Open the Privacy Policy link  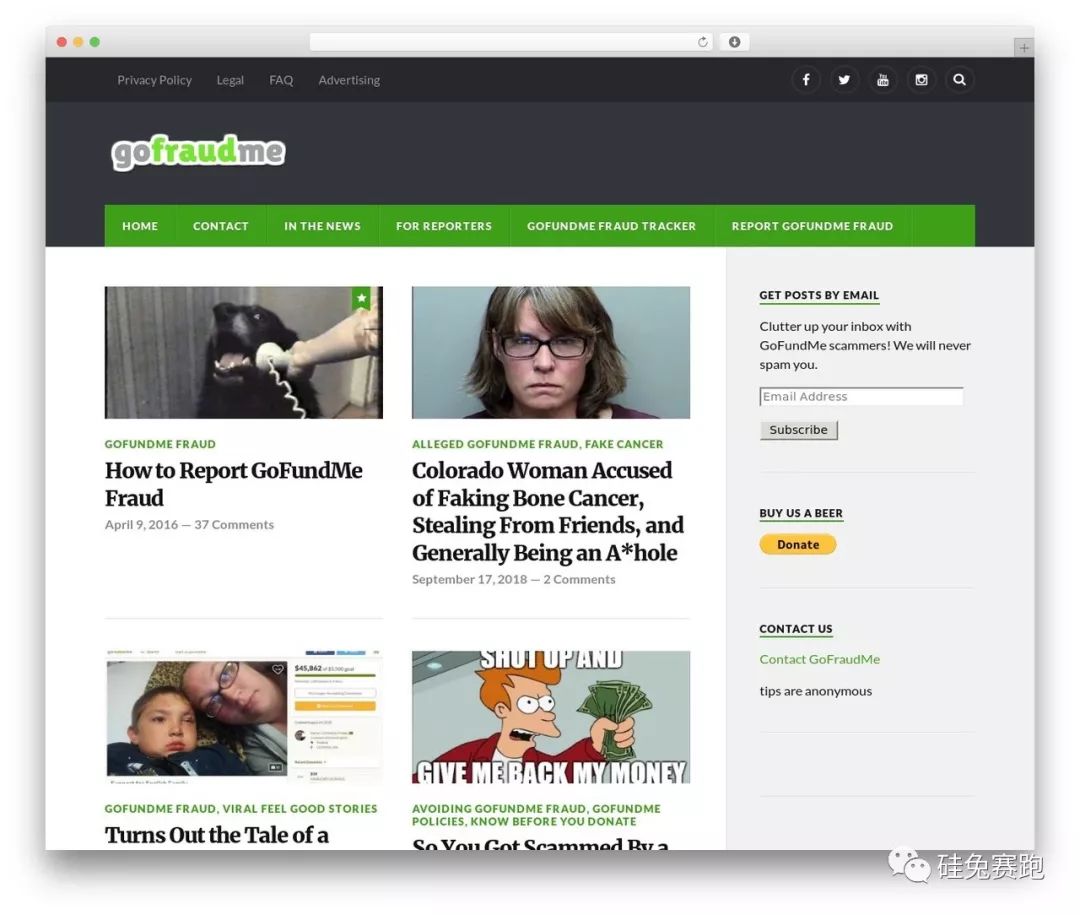tap(154, 80)
